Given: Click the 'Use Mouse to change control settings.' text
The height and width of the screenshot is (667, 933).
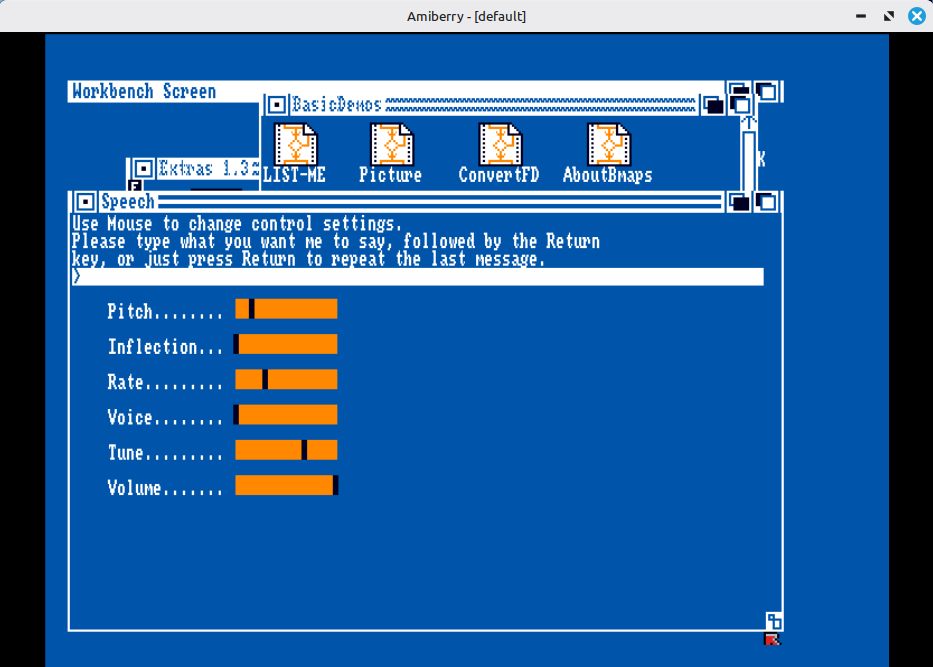Looking at the screenshot, I should (237, 224).
